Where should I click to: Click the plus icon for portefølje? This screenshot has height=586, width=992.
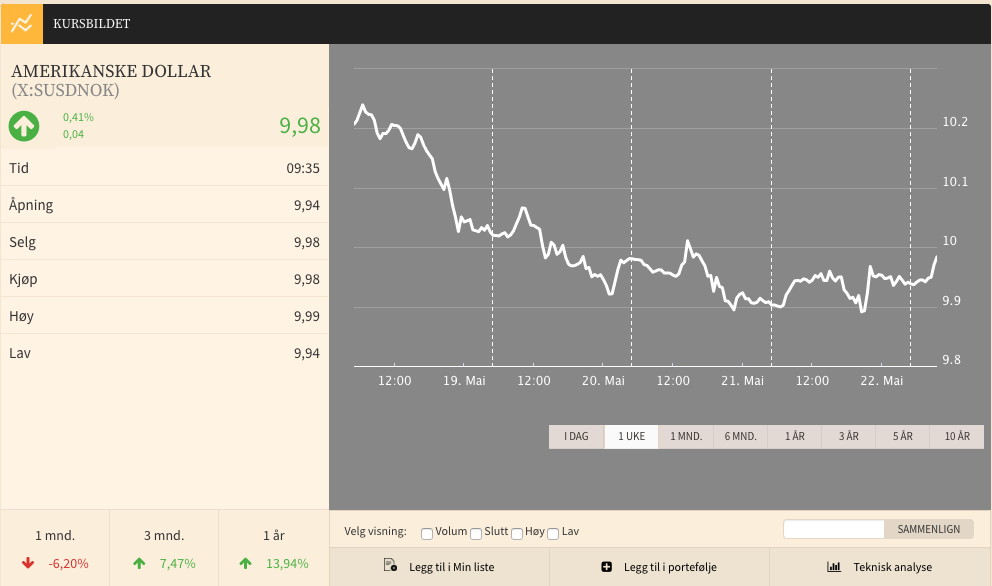[x=606, y=566]
